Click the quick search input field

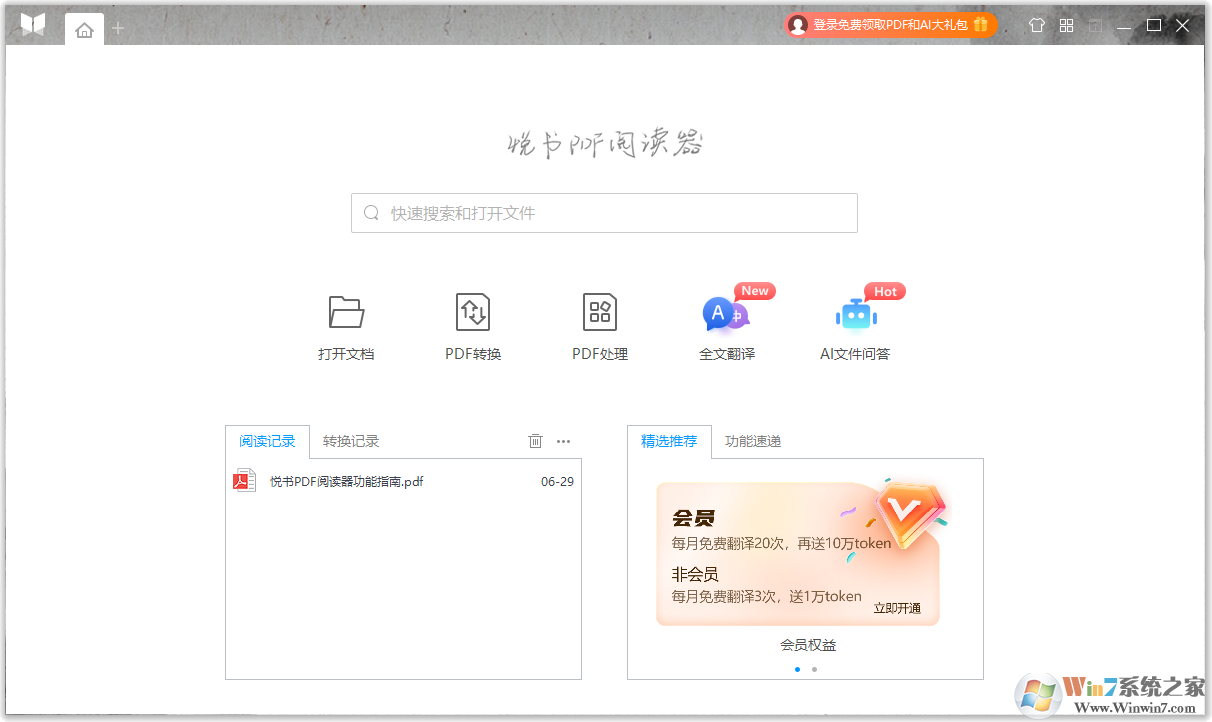(x=604, y=213)
